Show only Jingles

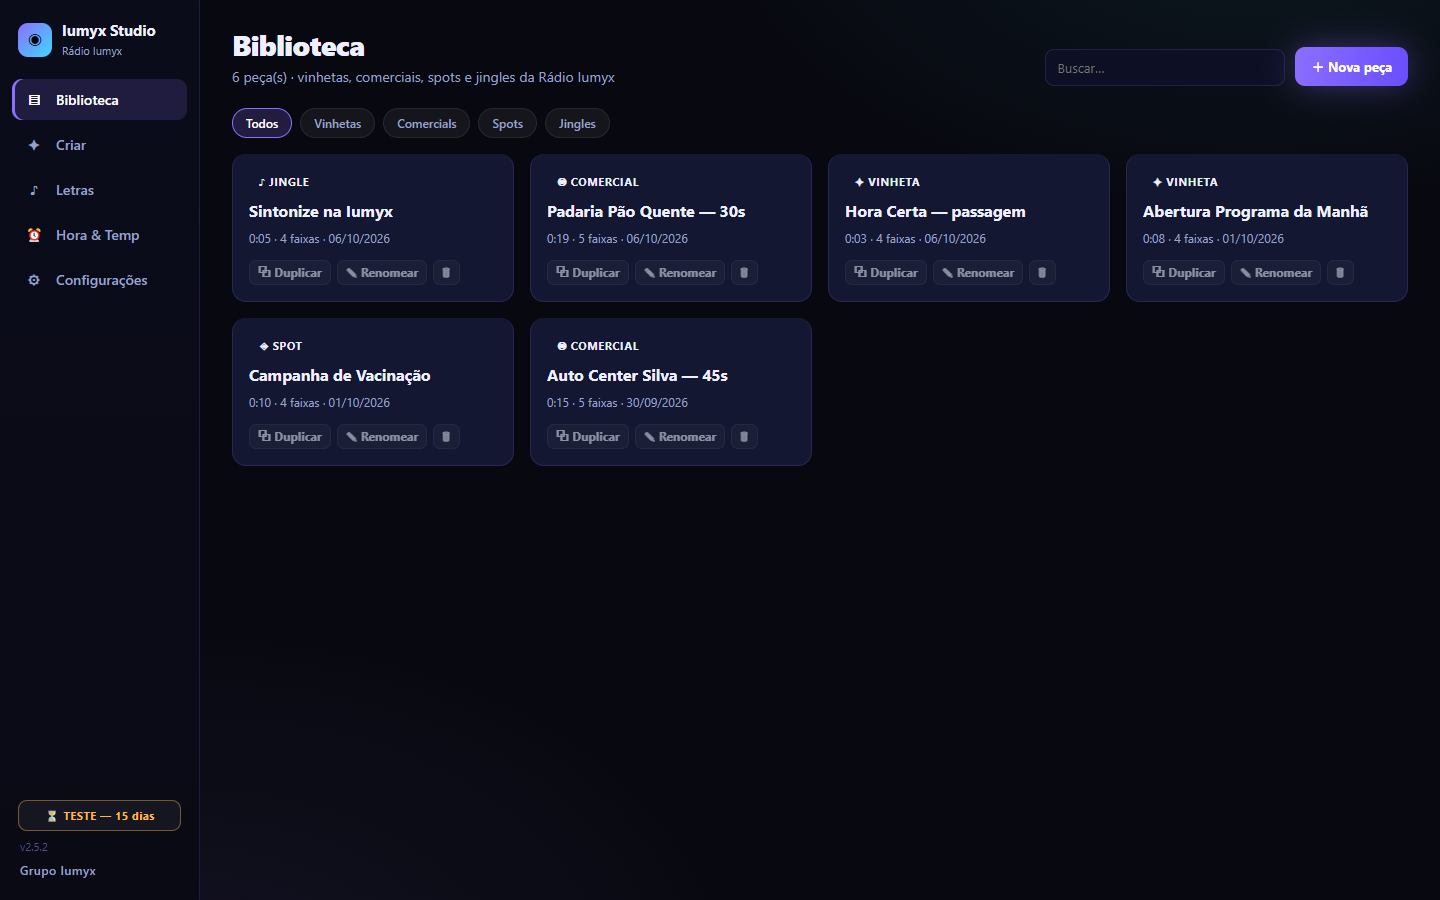577,123
